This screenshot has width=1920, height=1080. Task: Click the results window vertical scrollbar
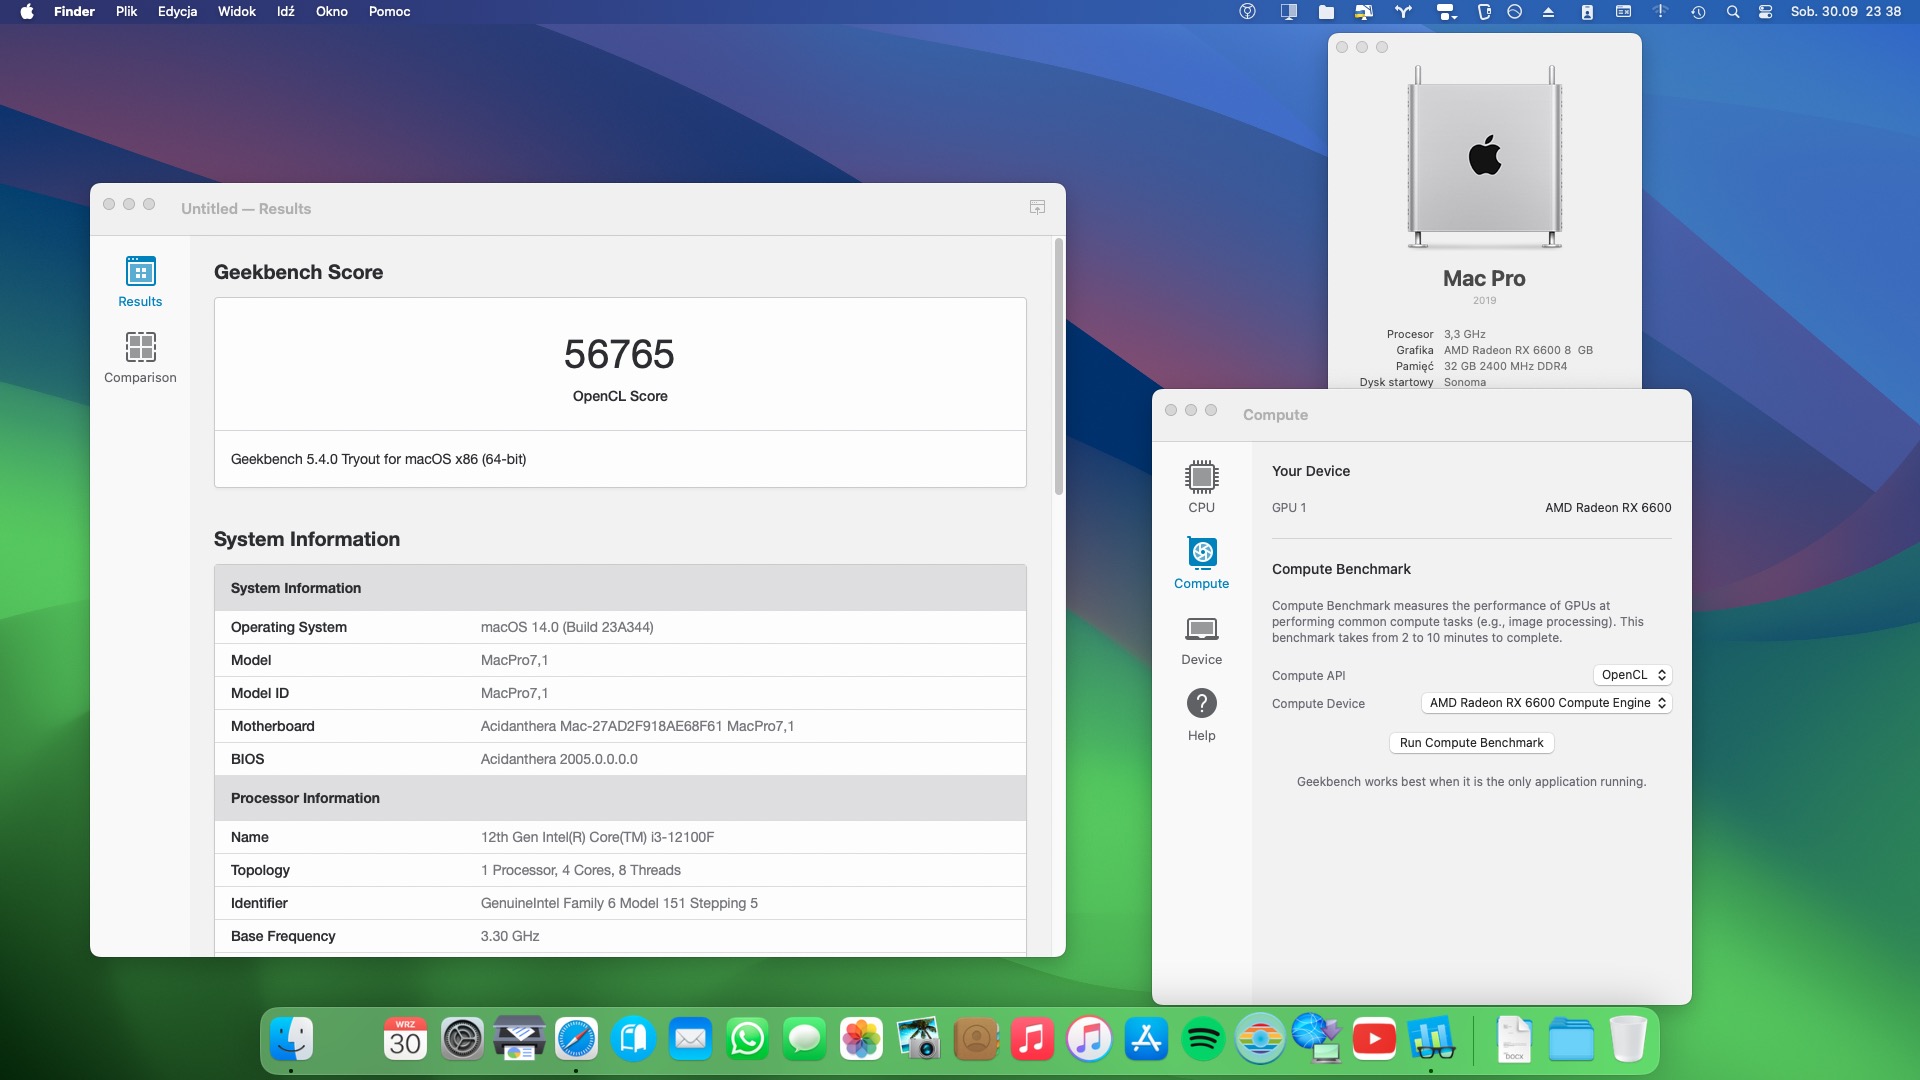[x=1058, y=366]
